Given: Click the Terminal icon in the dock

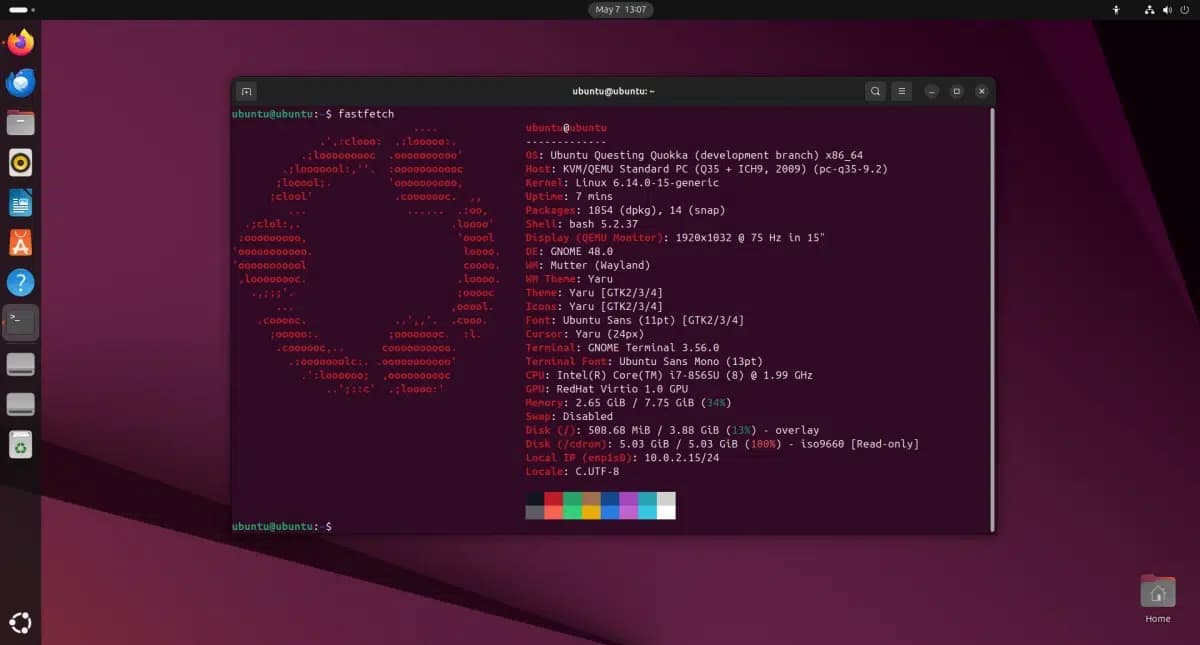Looking at the screenshot, I should pyautogui.click(x=20, y=322).
